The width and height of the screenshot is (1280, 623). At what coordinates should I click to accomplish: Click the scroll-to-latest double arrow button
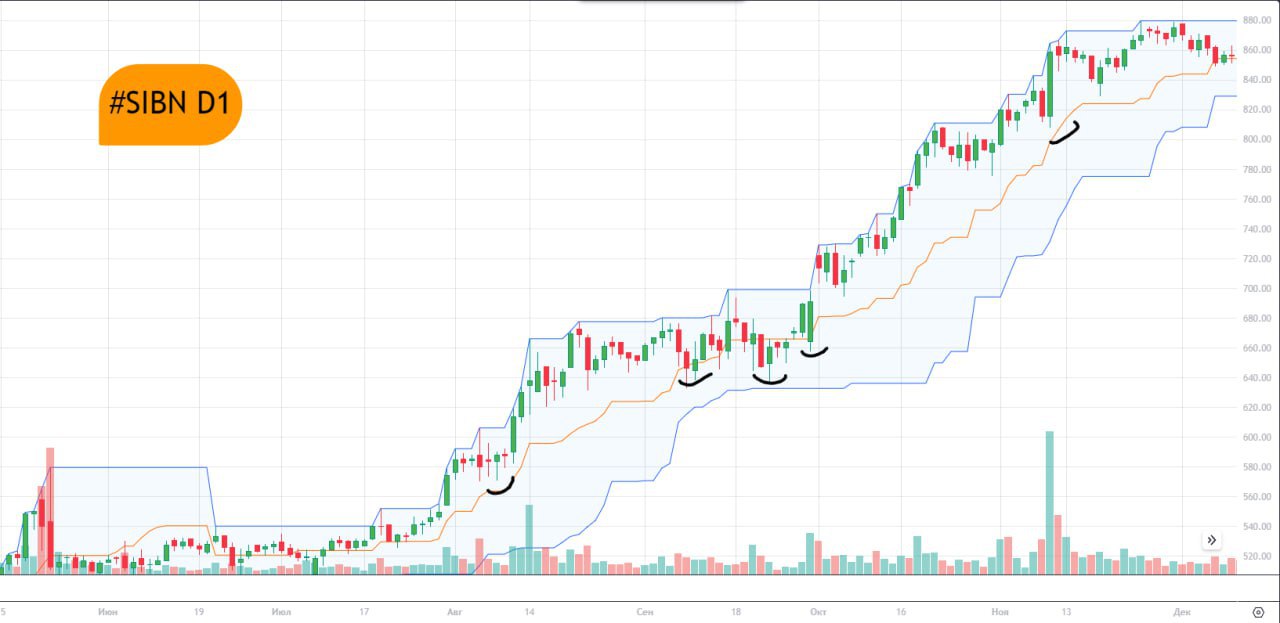[x=1212, y=540]
